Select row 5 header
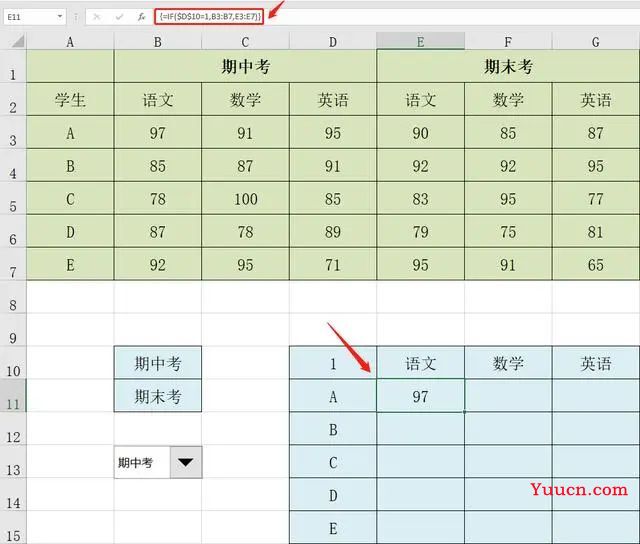 click(x=13, y=198)
